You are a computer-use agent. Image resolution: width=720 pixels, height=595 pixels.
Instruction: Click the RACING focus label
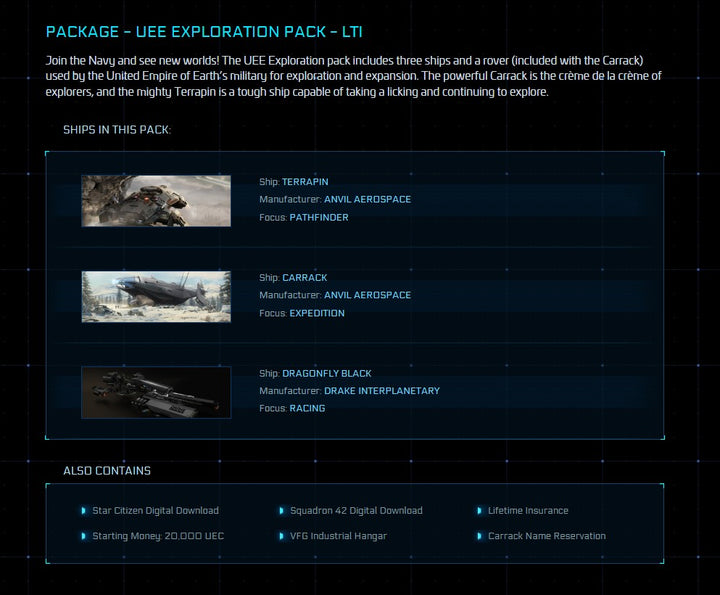coord(307,408)
